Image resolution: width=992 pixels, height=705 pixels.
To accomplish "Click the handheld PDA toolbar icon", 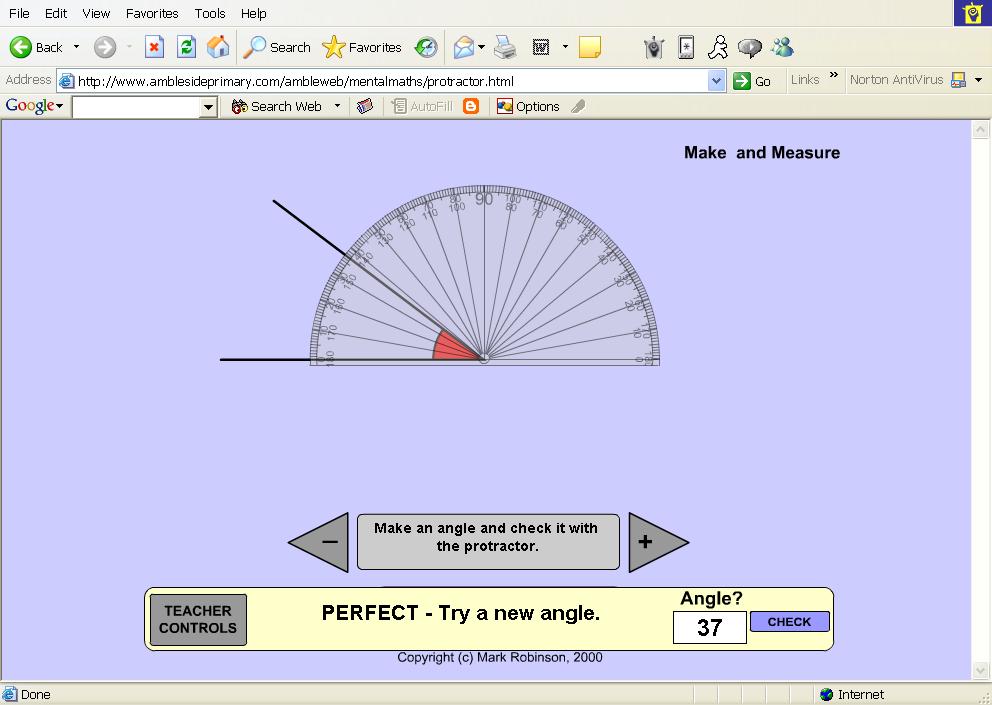I will (x=686, y=47).
